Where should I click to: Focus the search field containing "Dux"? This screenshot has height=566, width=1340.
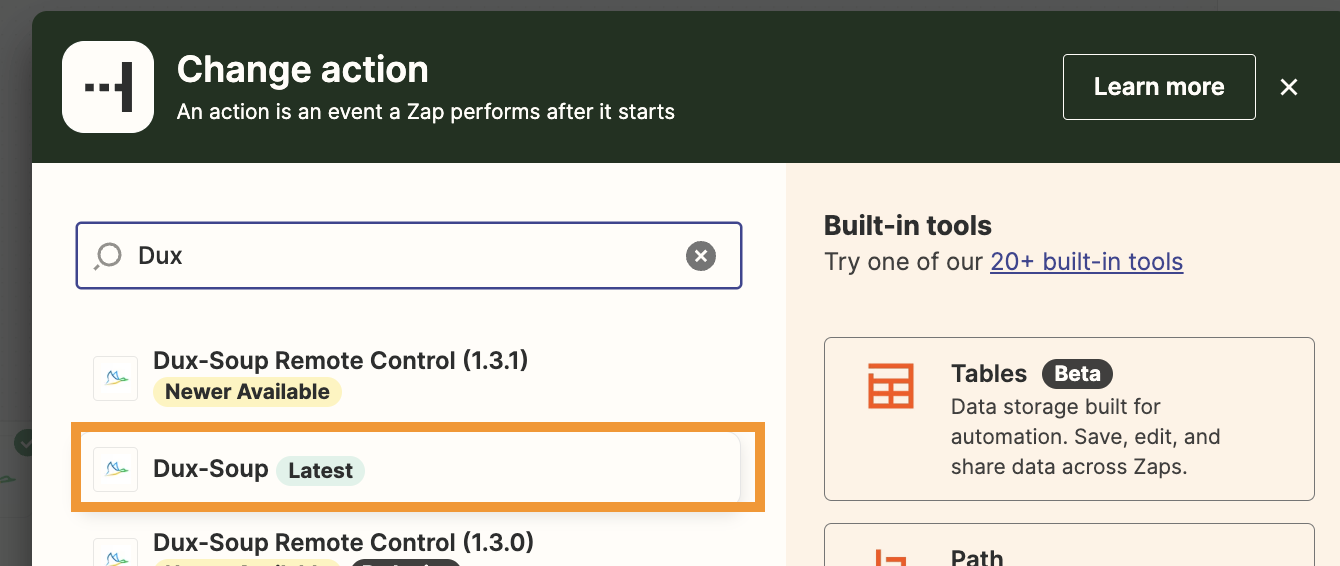pyautogui.click(x=400, y=256)
